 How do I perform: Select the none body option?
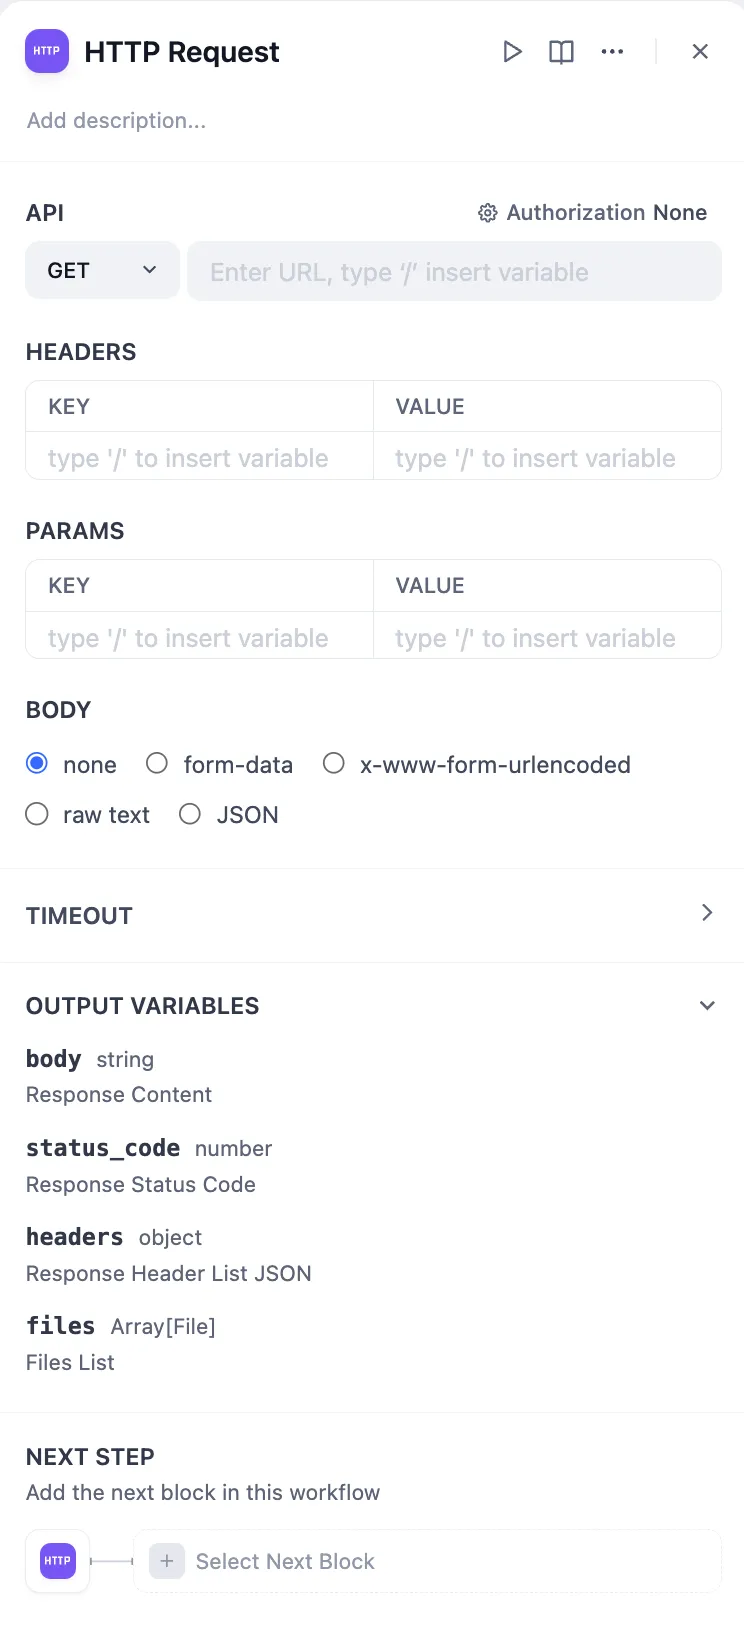[x=38, y=764]
